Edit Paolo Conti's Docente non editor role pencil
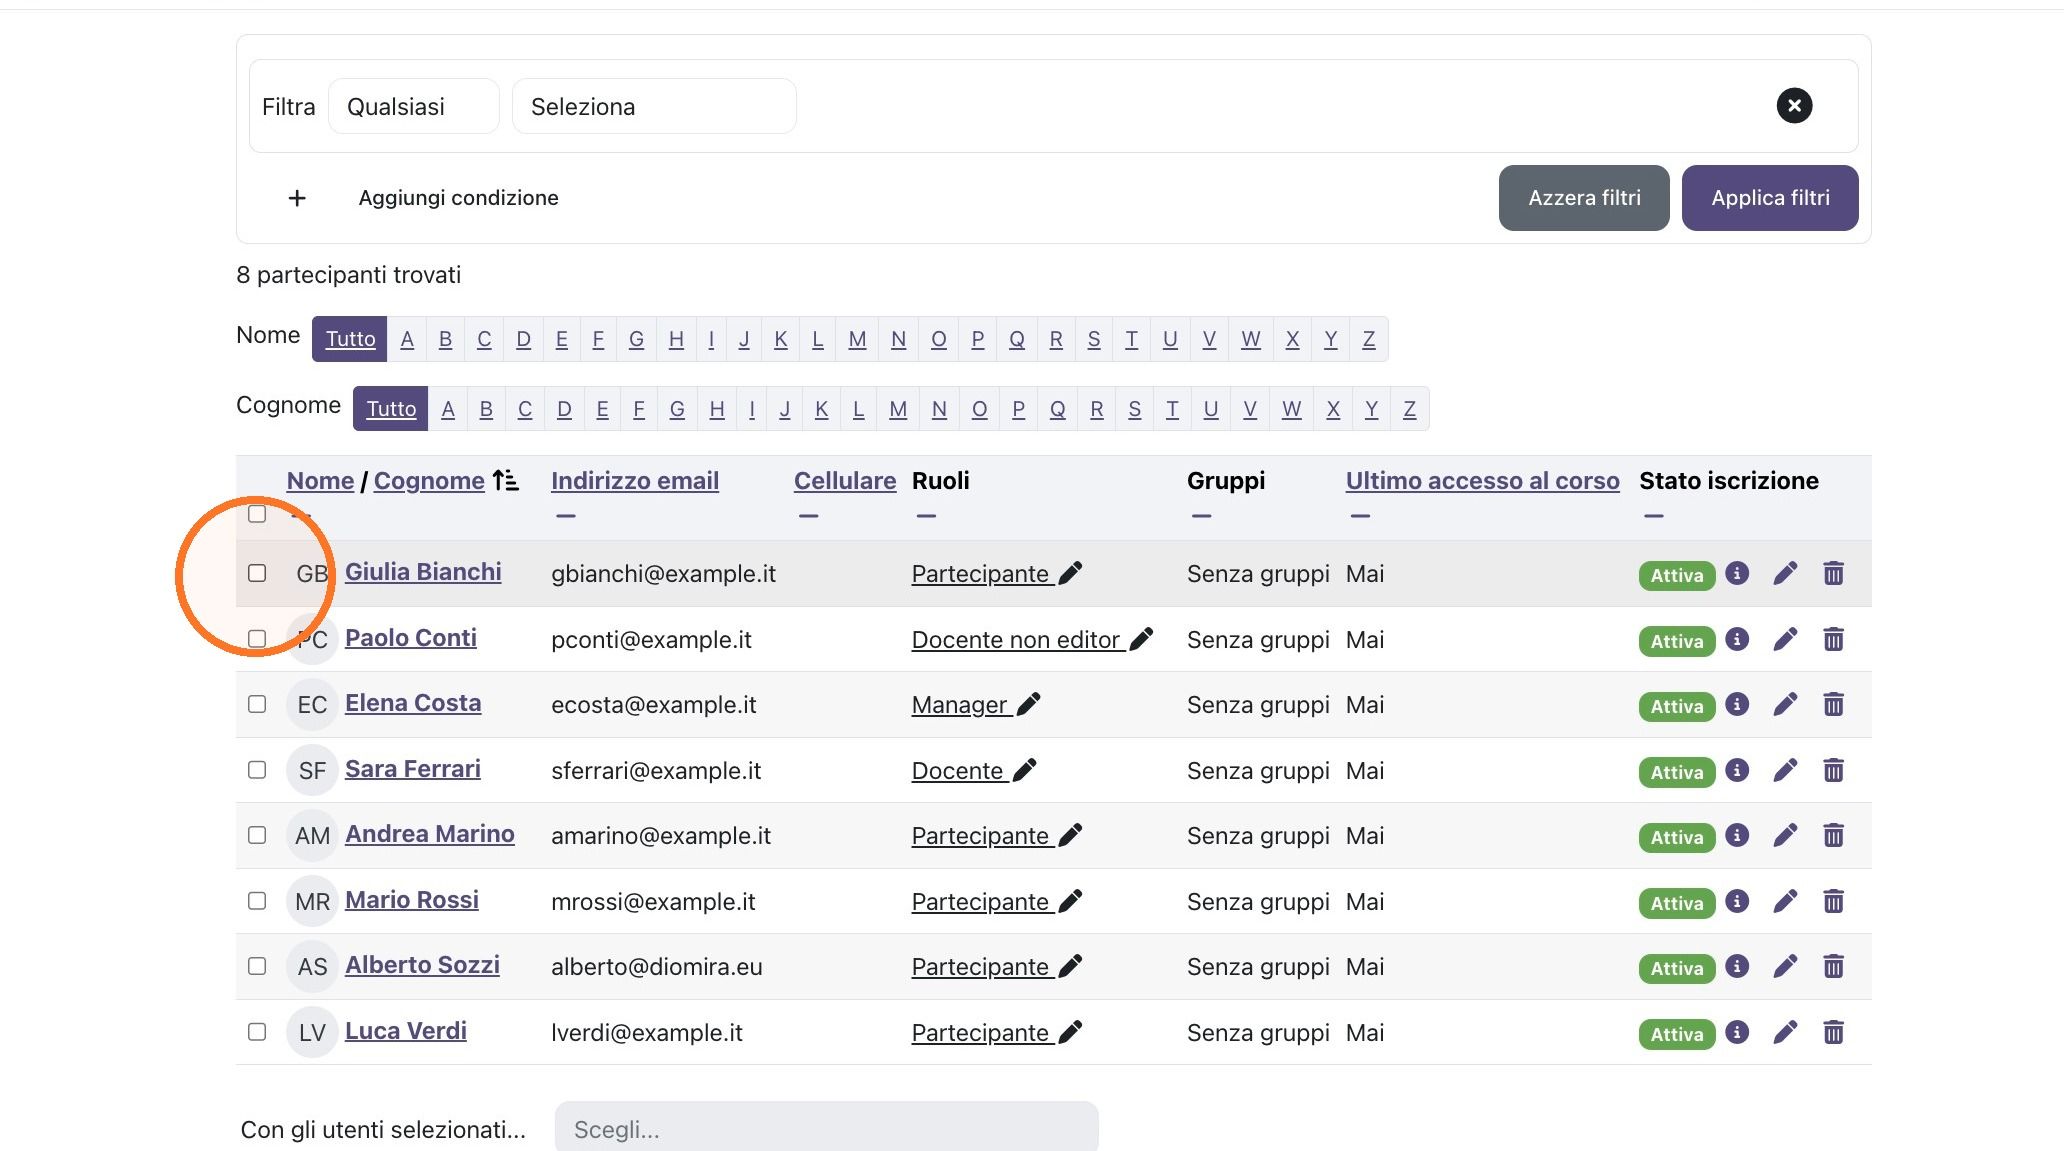2064x1151 pixels. (1141, 639)
